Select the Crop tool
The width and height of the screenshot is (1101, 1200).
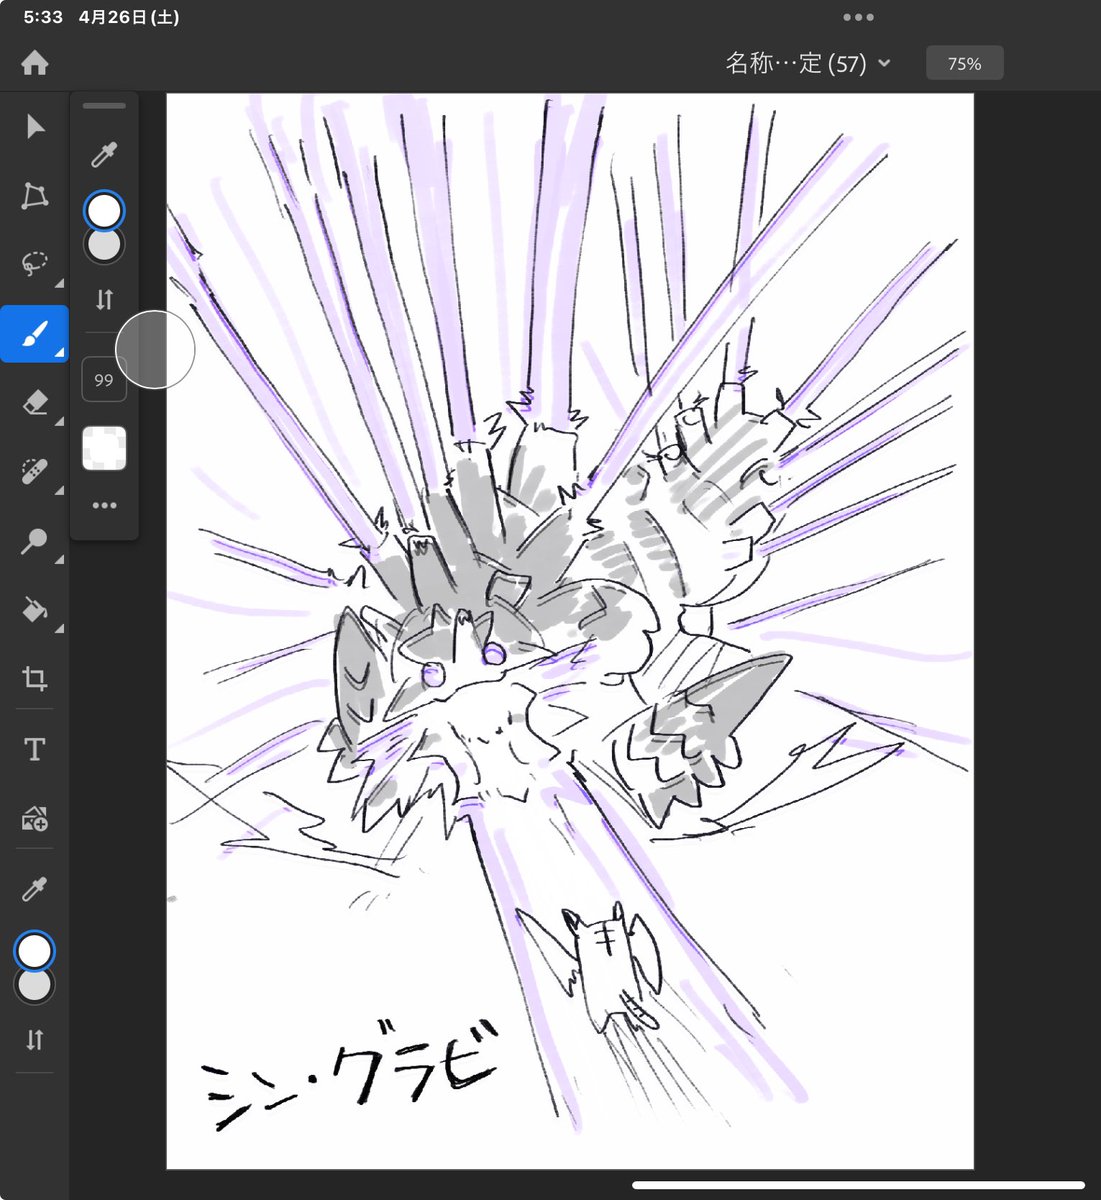[35, 680]
